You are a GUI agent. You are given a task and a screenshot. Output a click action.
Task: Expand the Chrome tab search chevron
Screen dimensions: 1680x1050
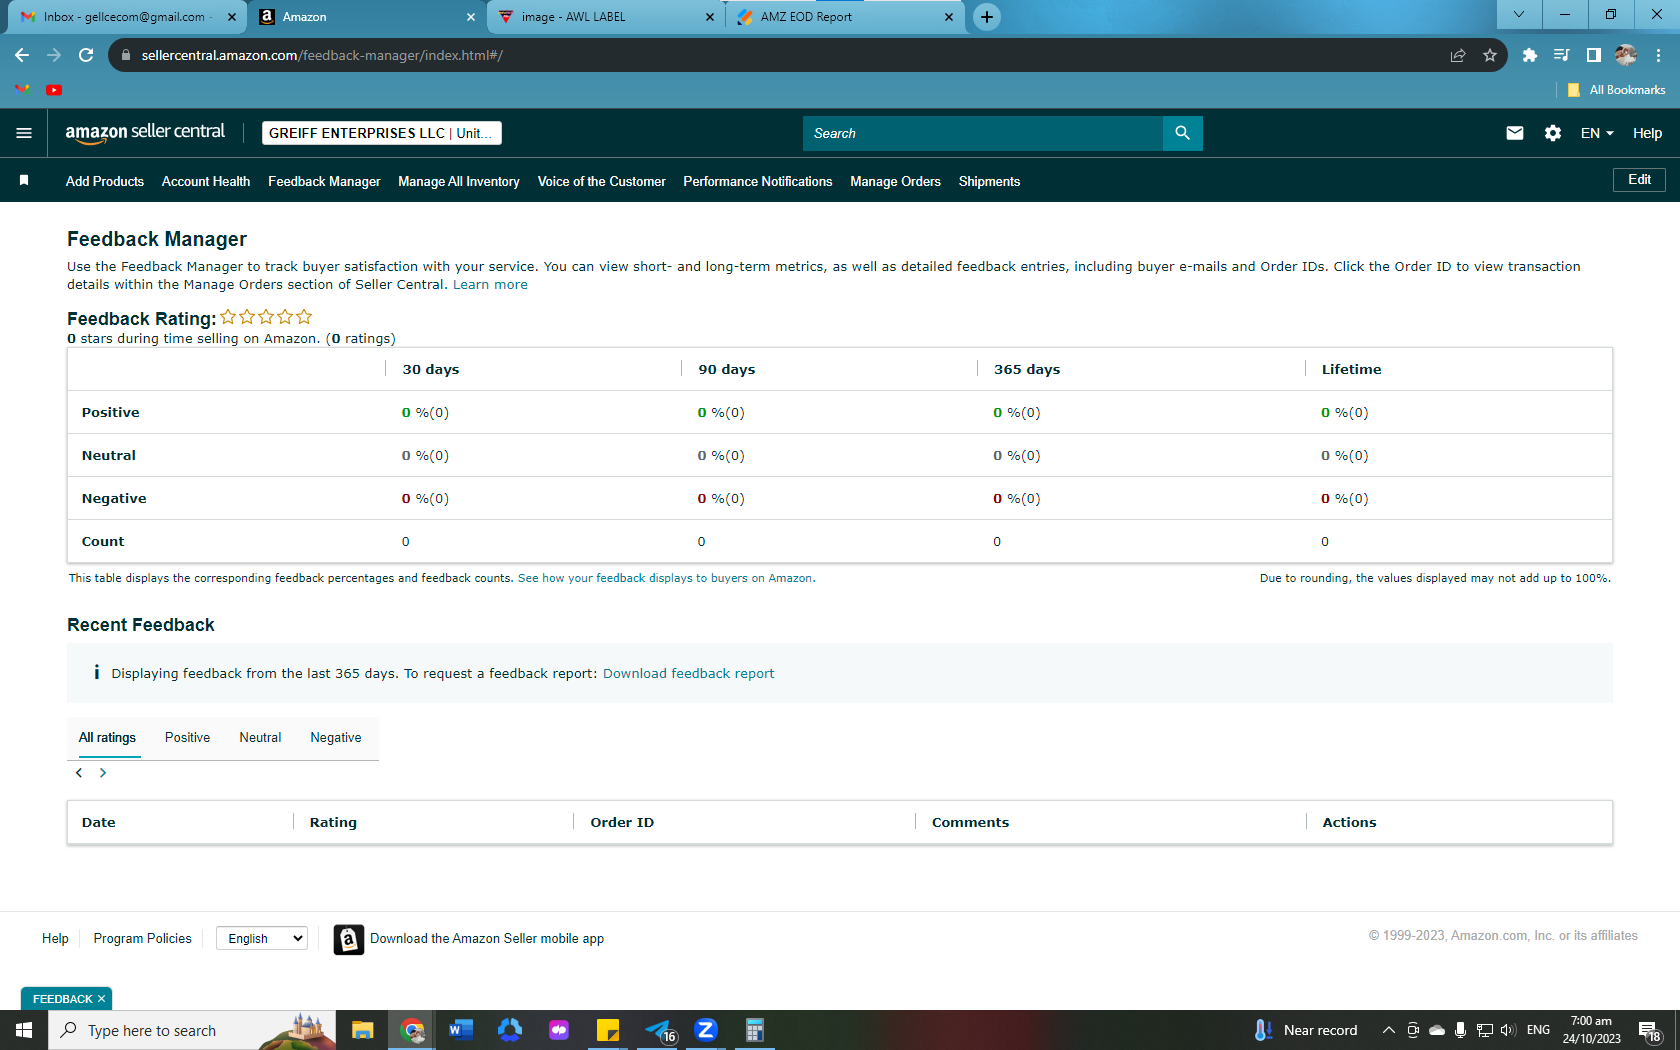click(1519, 14)
